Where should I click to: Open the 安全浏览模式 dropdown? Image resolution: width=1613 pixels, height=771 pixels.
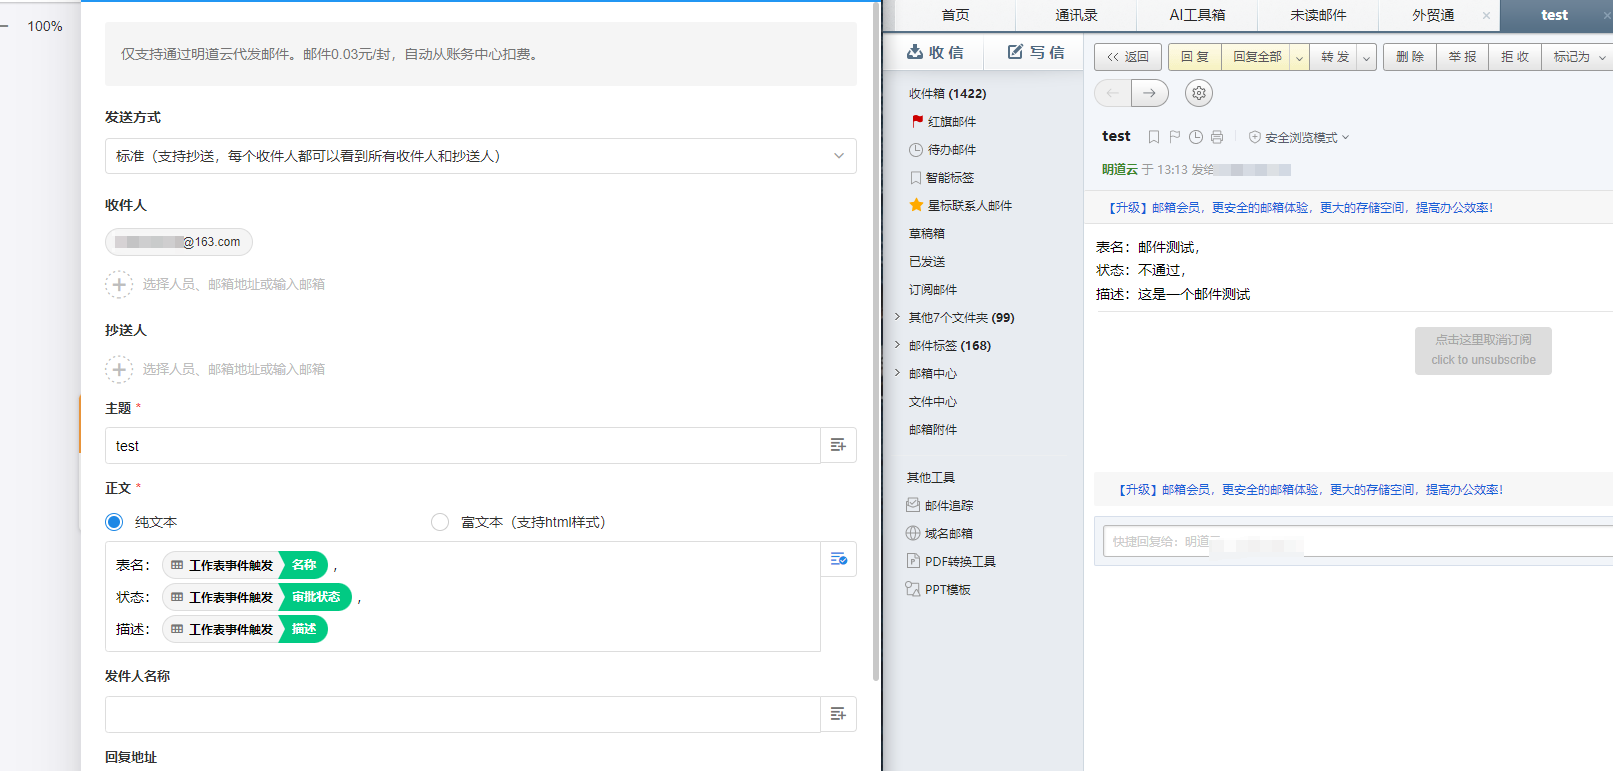pyautogui.click(x=1299, y=137)
